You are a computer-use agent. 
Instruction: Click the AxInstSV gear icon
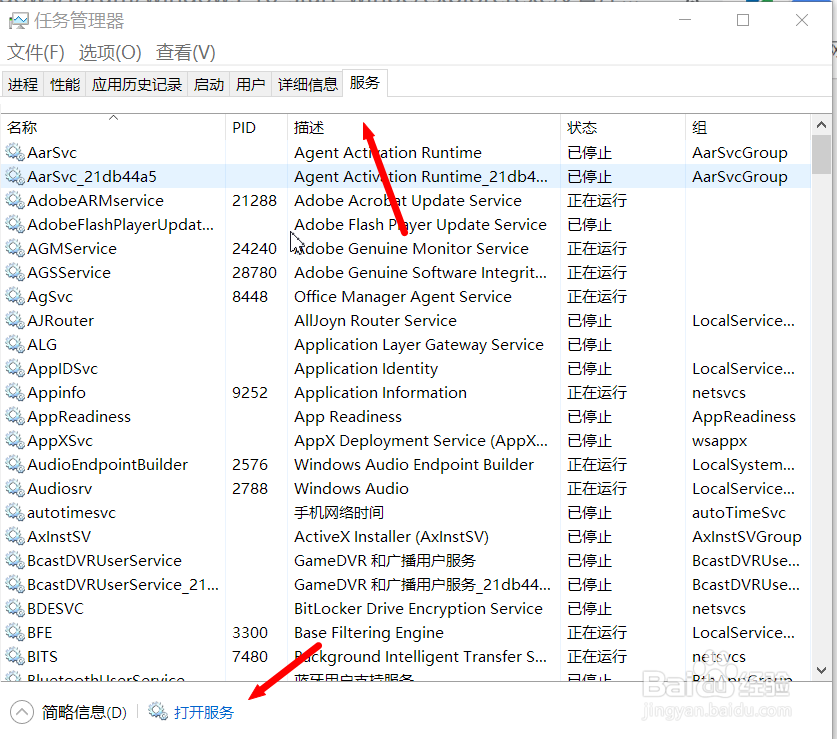pos(15,537)
